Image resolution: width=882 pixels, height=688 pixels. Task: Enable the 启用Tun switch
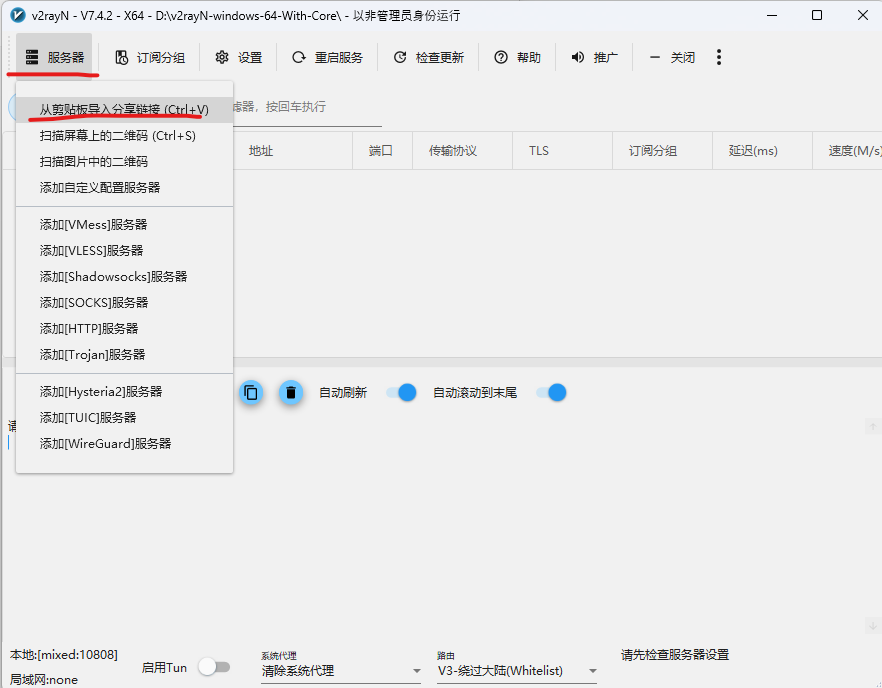tap(214, 667)
